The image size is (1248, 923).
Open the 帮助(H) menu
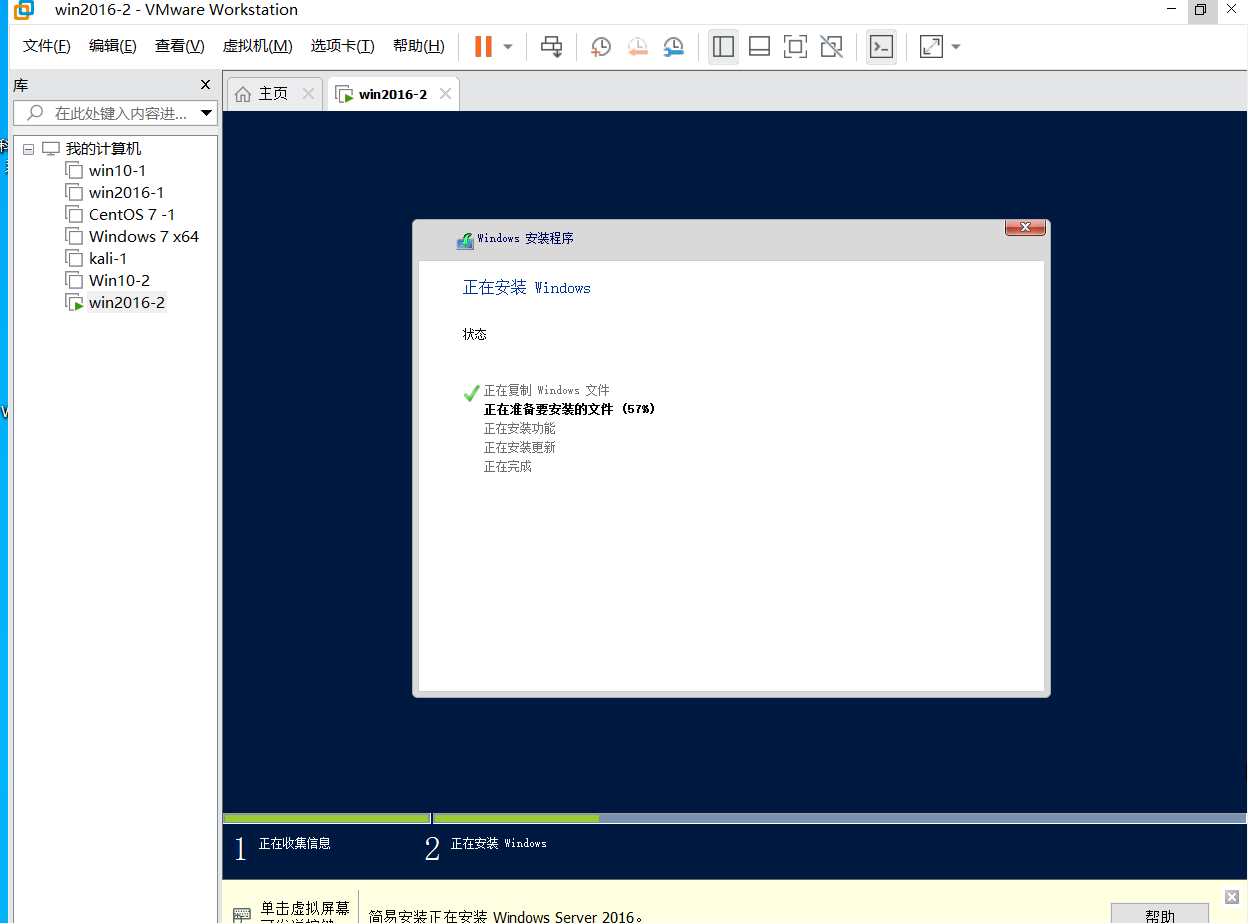coord(418,46)
